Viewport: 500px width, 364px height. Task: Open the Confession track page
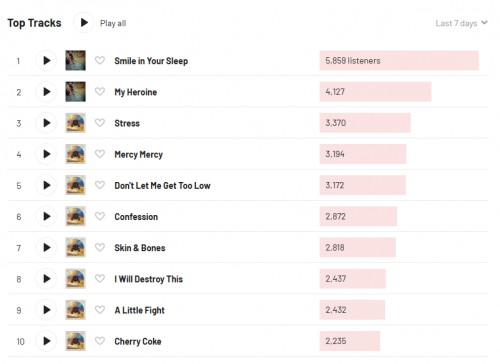[x=136, y=217]
